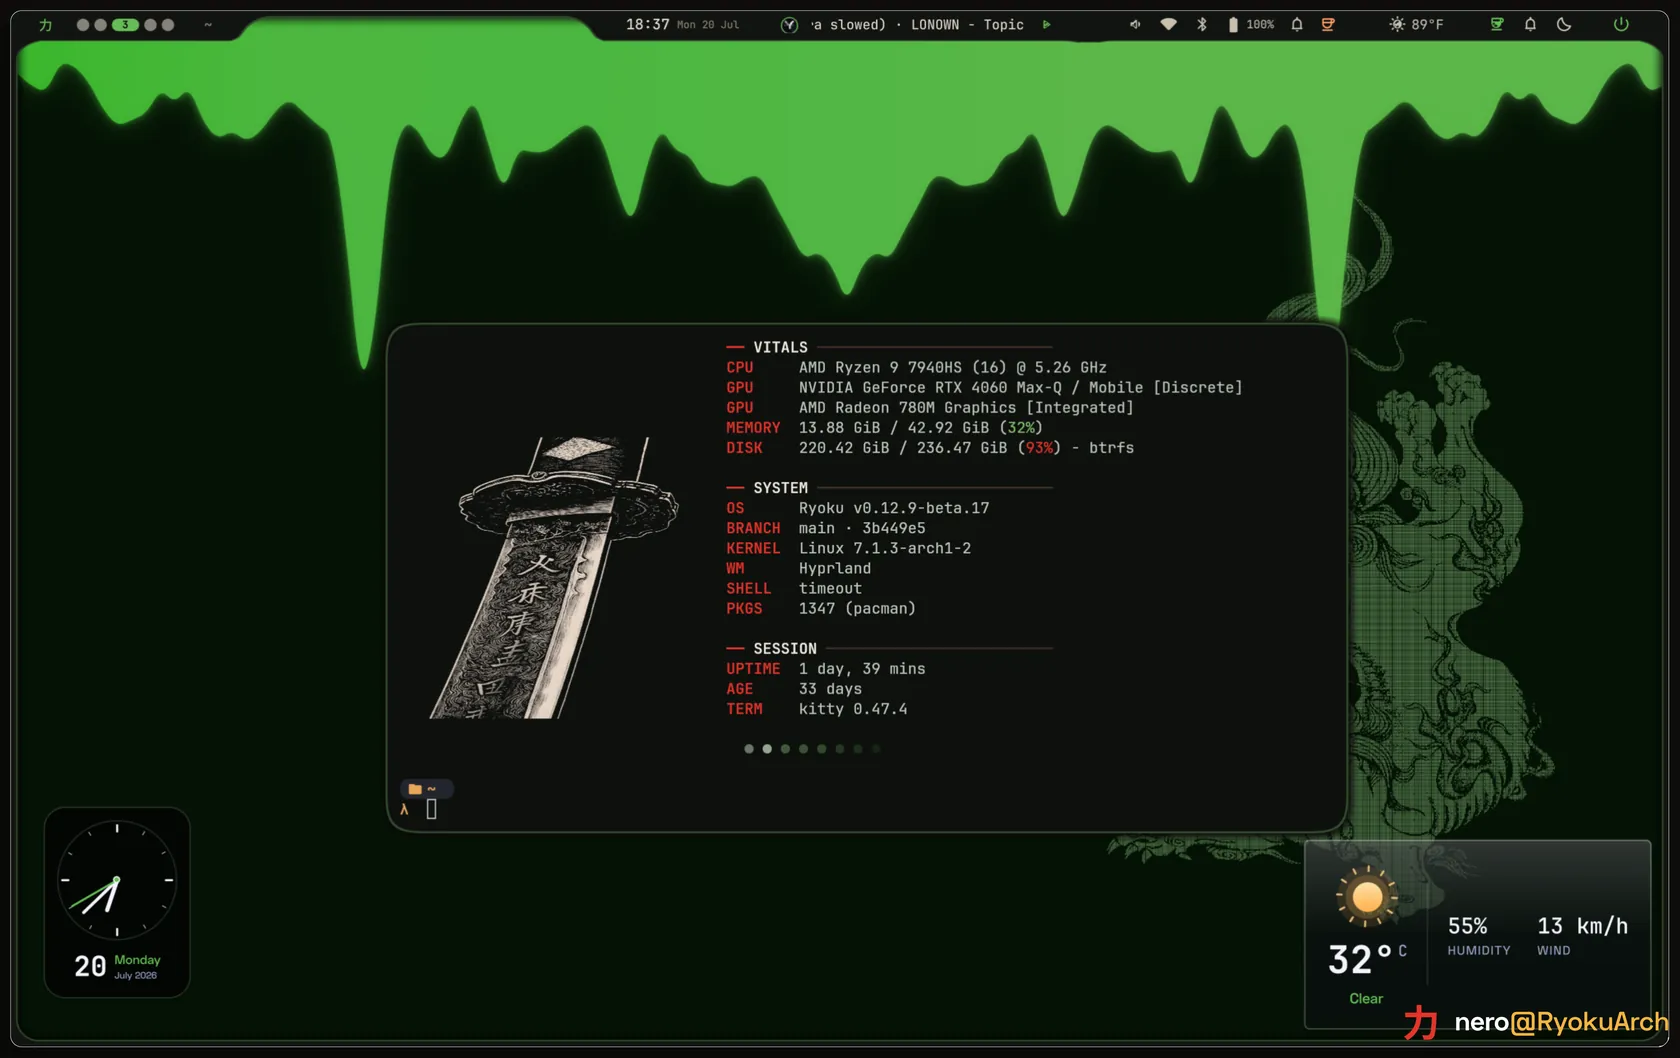Click the sun icon in weather widget
The image size is (1680, 1058).
[1367, 896]
